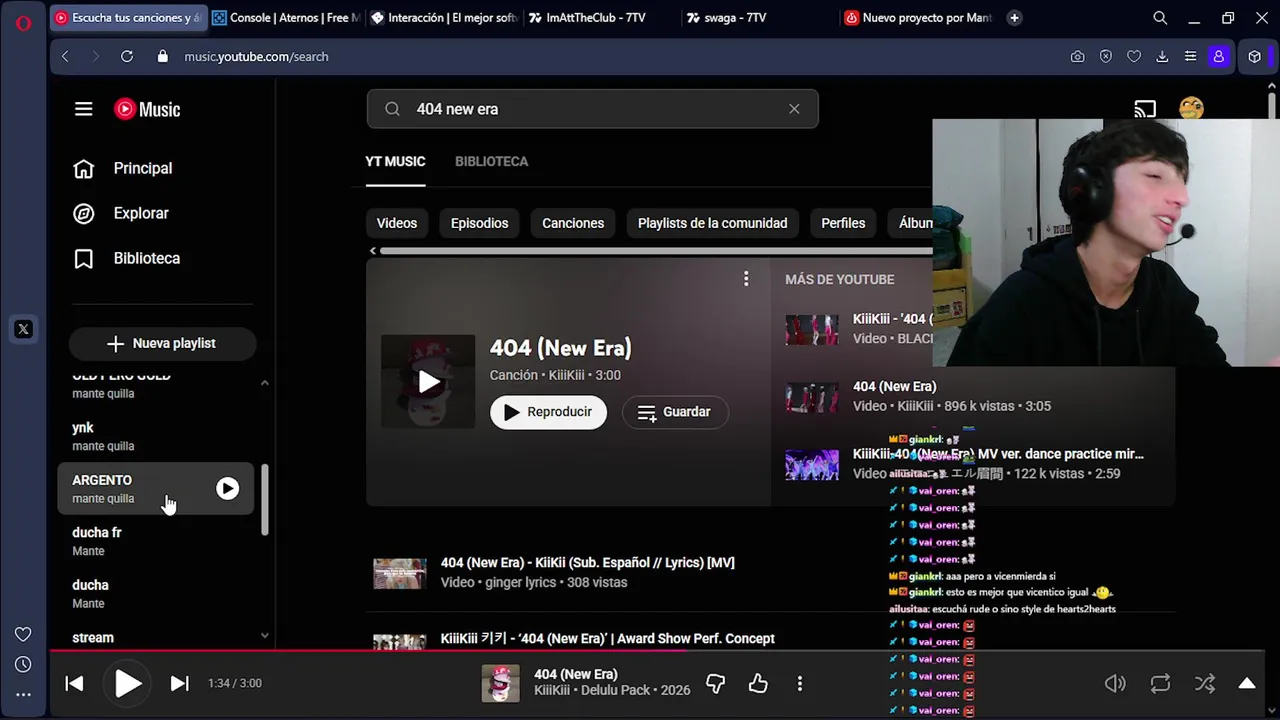The width and height of the screenshot is (1280, 720).
Task: Open top result three-dot menu
Action: coord(746,279)
